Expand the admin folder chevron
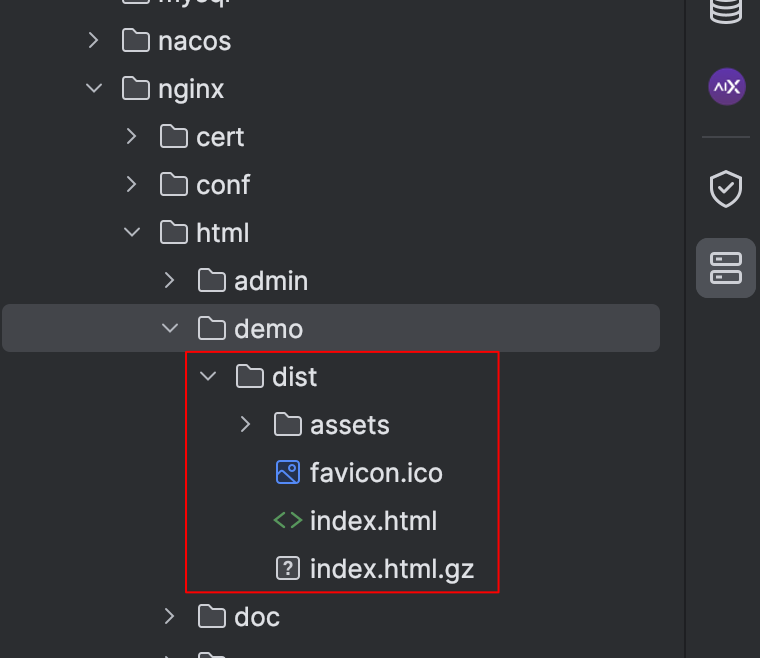The height and width of the screenshot is (658, 760). 170,281
